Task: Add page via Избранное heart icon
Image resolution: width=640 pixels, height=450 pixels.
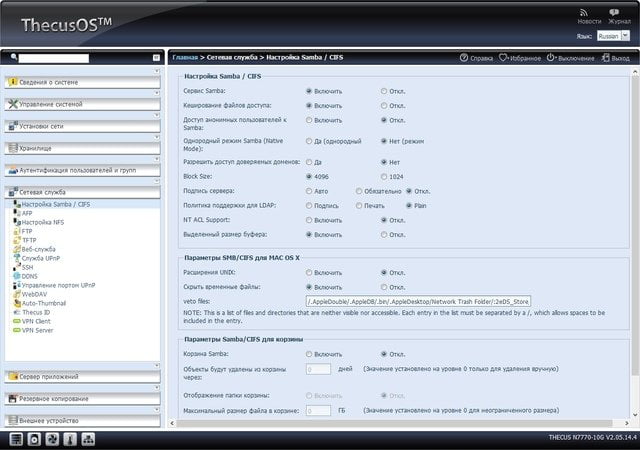Action: coord(504,58)
